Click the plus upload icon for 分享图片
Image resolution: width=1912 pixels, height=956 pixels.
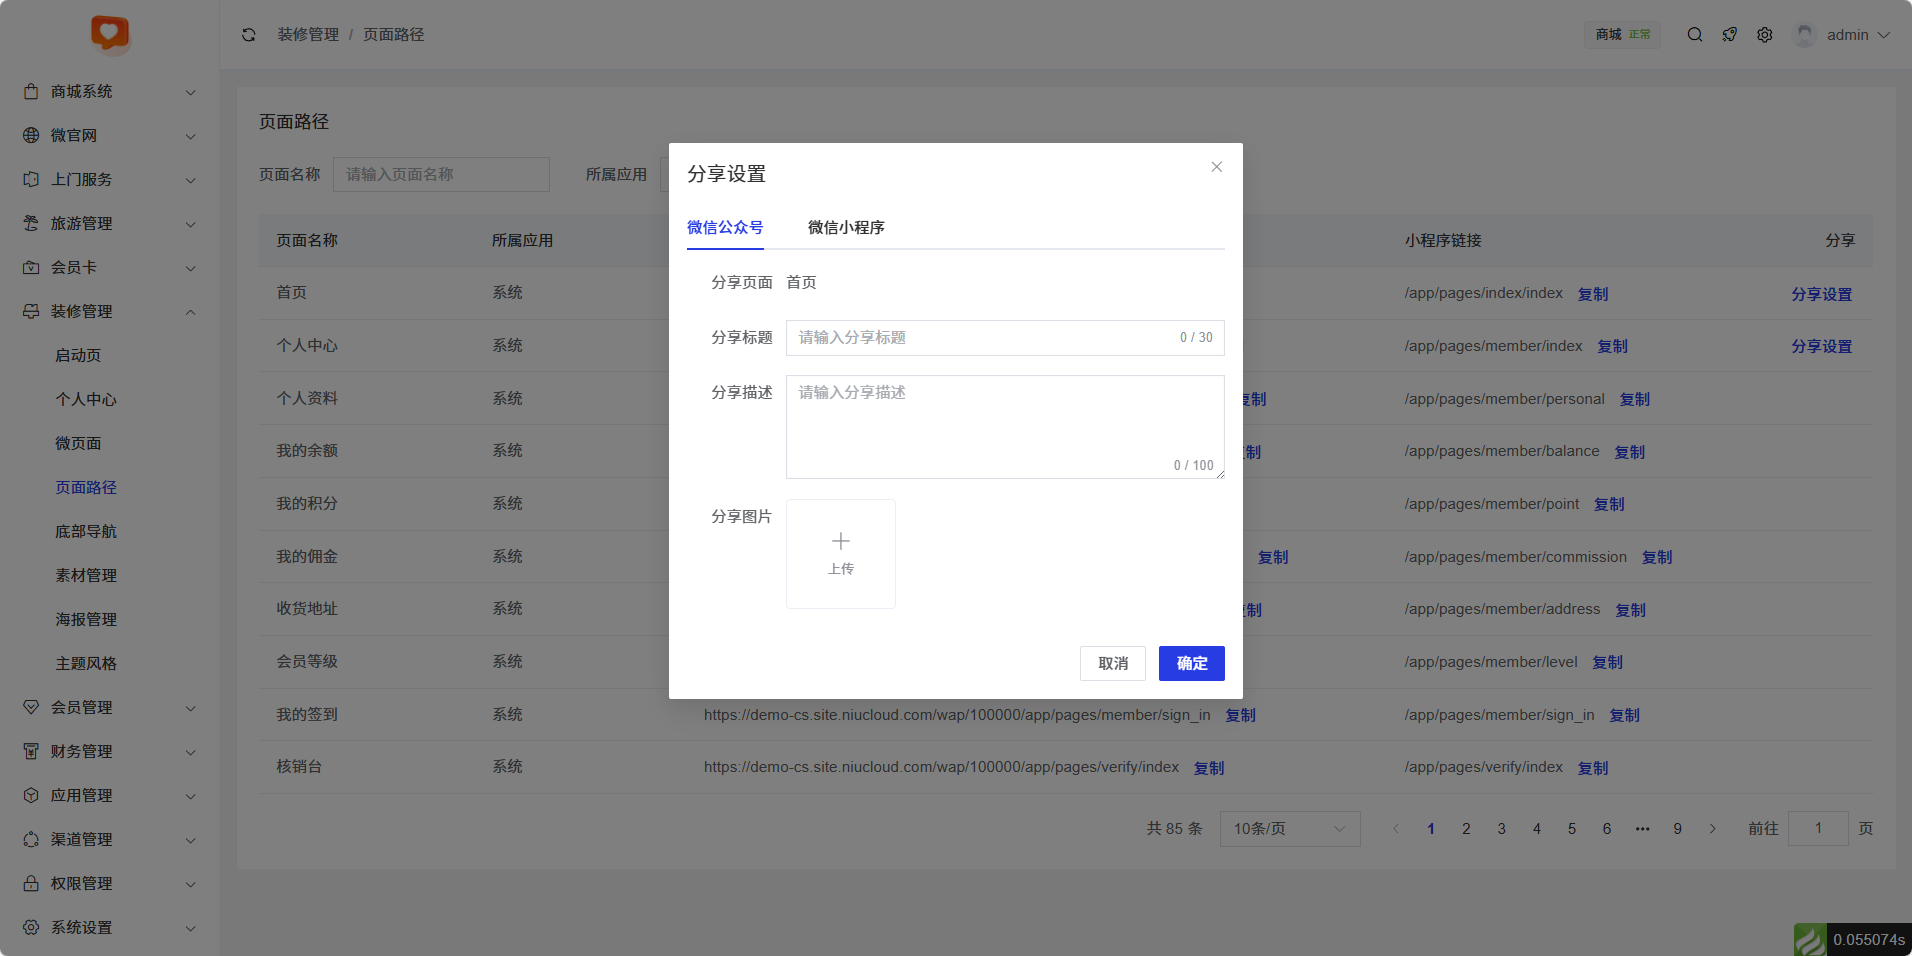tap(841, 542)
